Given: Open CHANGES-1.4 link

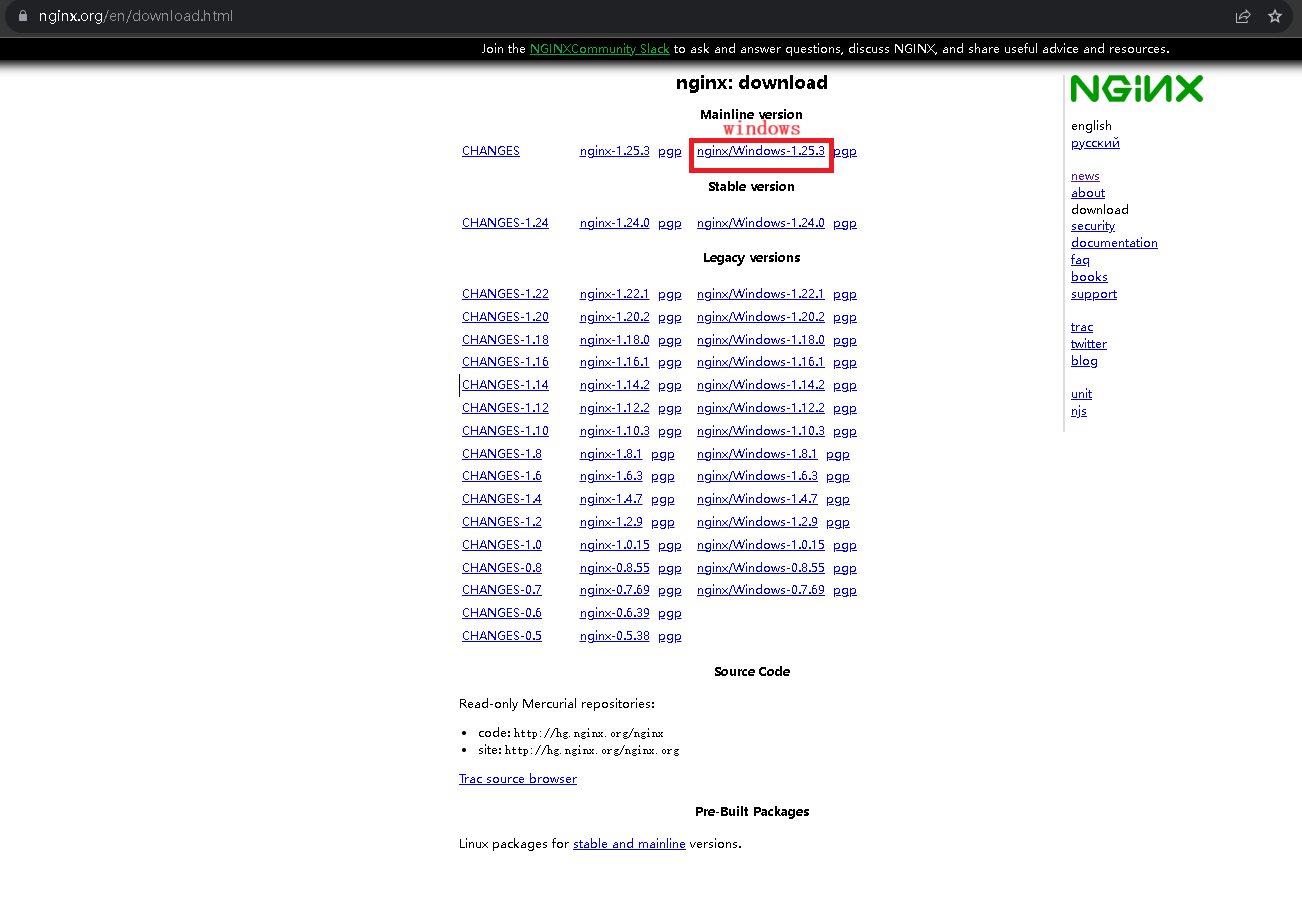Looking at the screenshot, I should [x=502, y=499].
